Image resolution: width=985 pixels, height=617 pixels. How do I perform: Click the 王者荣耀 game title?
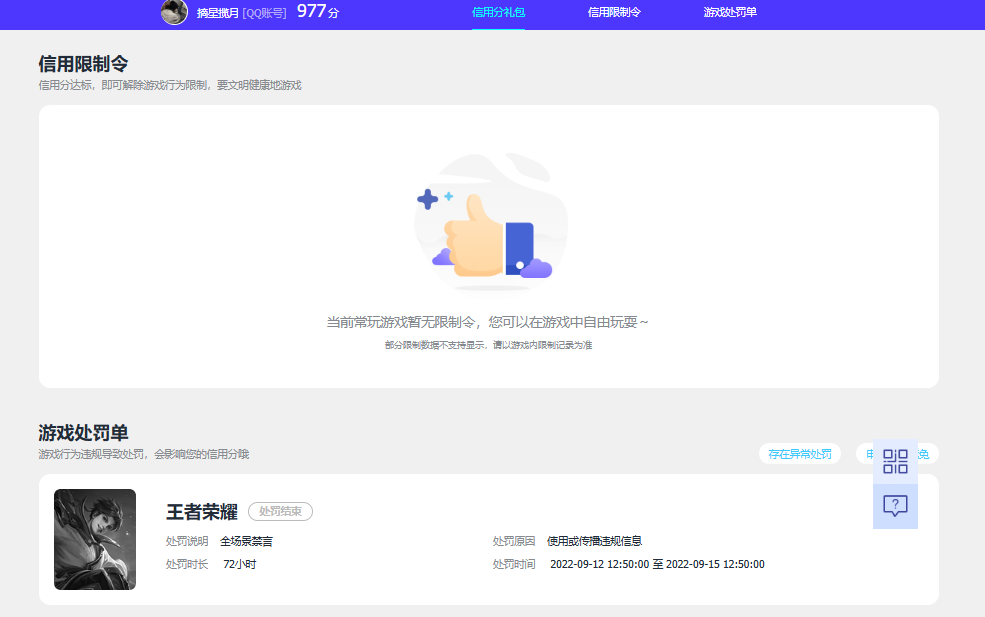tap(202, 512)
